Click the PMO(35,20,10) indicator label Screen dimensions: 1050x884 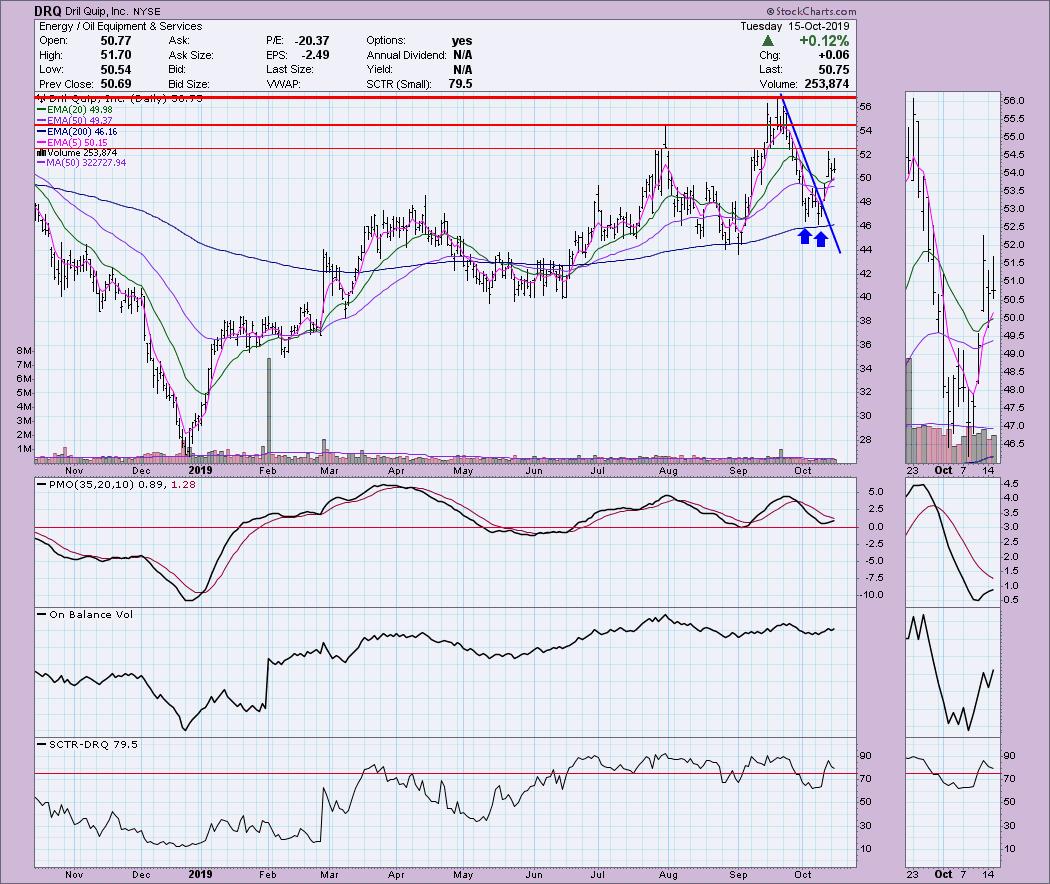117,484
